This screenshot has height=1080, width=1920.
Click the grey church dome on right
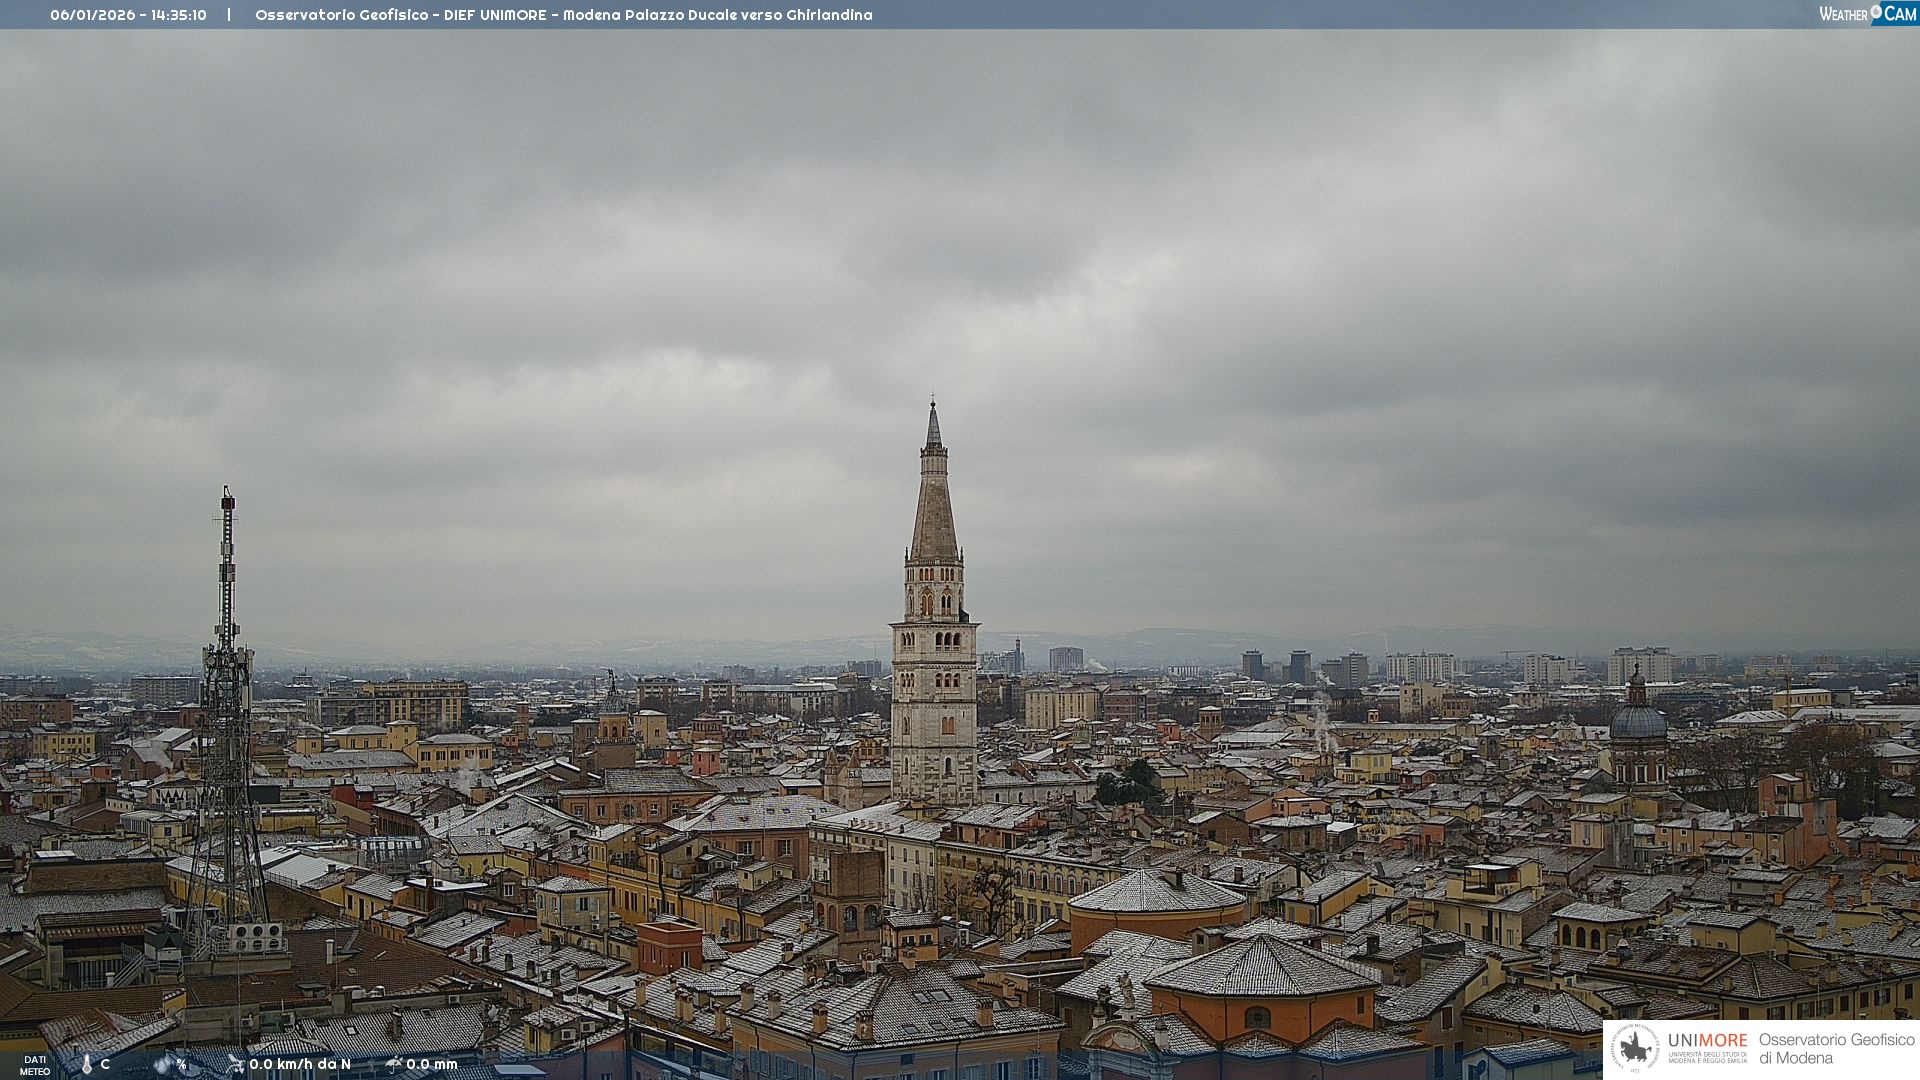[1638, 720]
